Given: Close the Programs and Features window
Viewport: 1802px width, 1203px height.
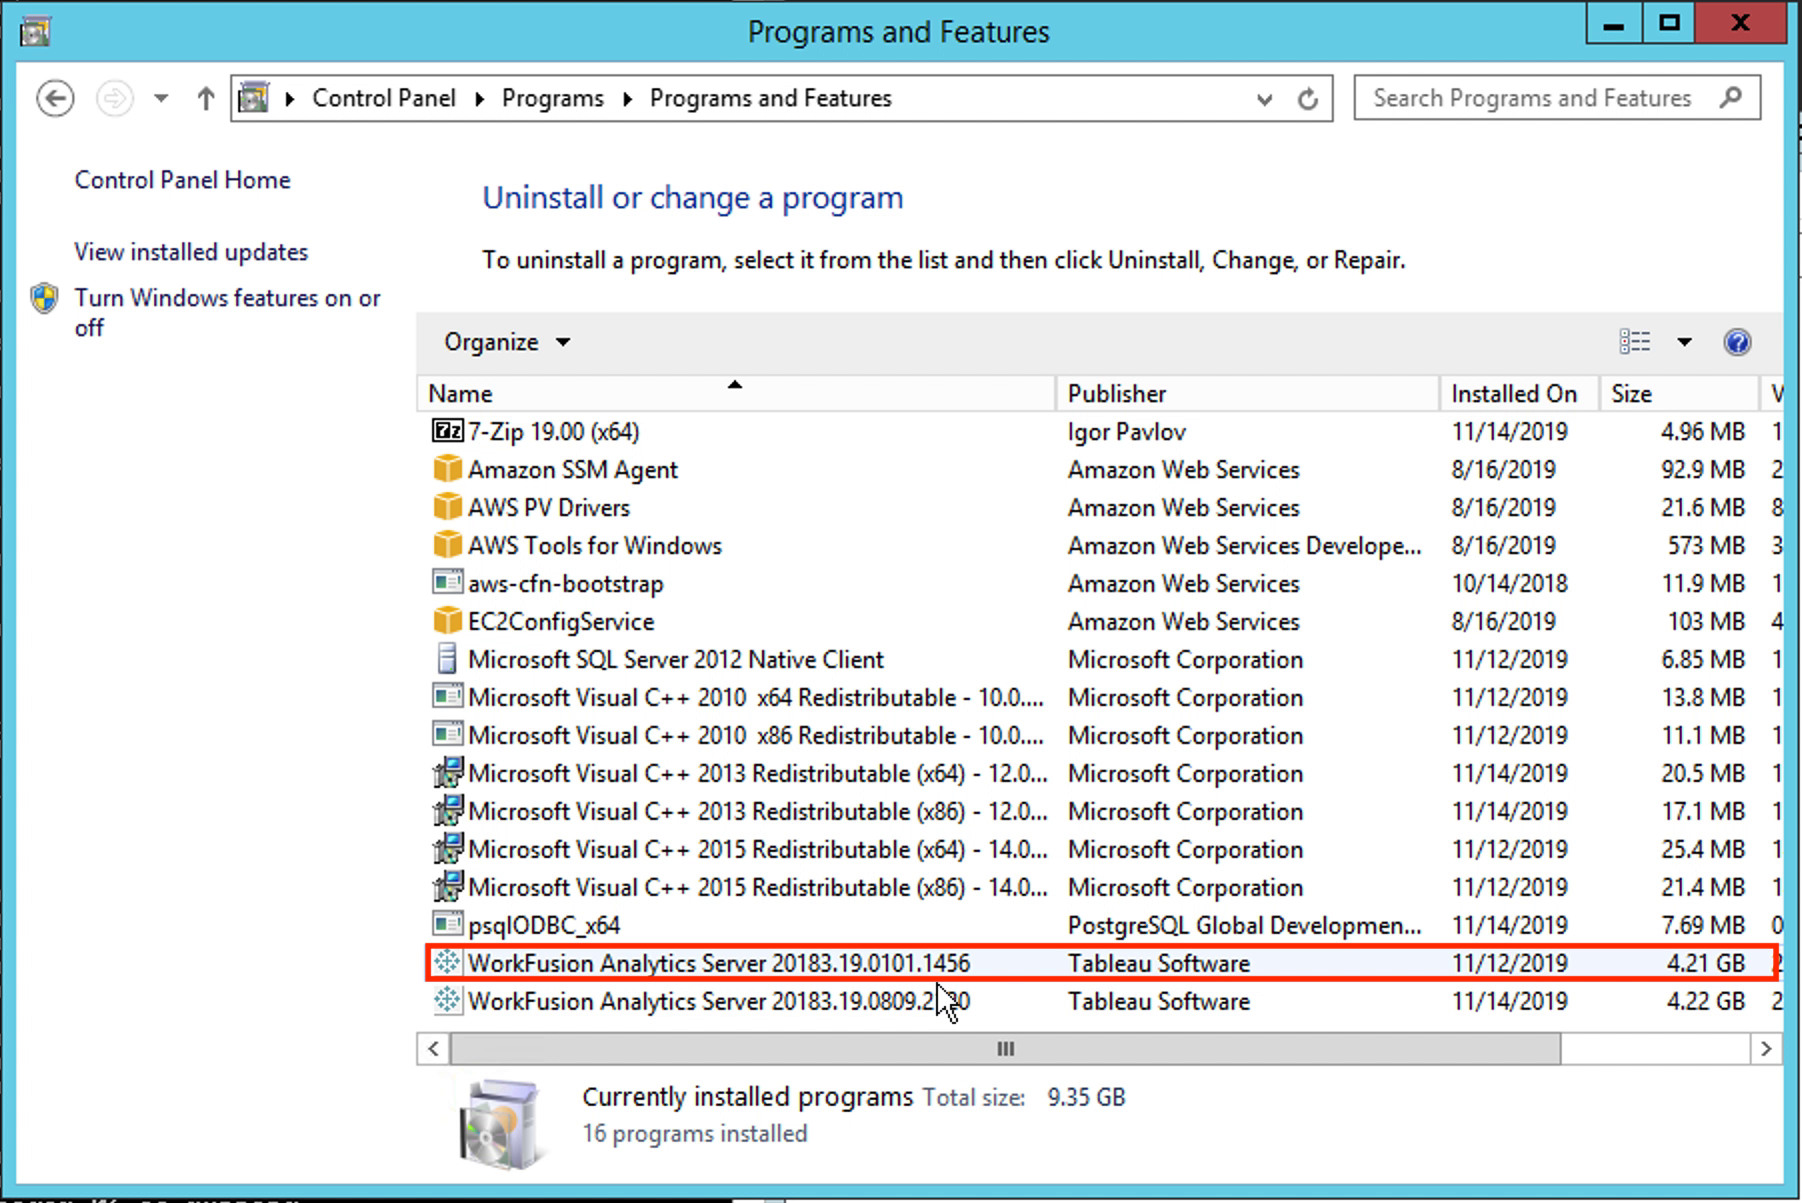Looking at the screenshot, I should click(x=1740, y=24).
